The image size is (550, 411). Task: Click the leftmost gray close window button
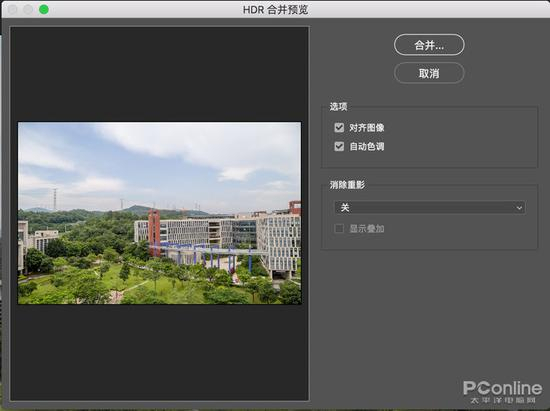point(13,9)
